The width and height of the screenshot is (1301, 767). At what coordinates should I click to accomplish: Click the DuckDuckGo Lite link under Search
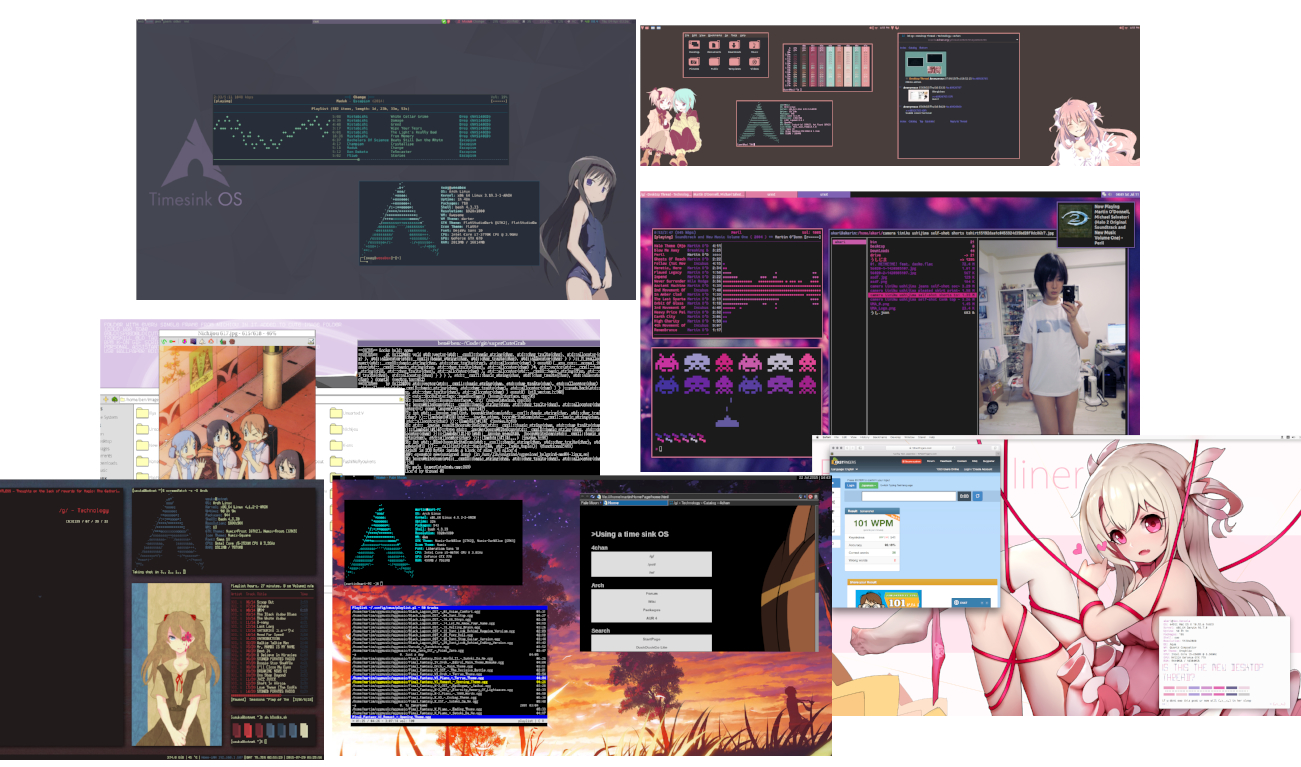(x=652, y=647)
